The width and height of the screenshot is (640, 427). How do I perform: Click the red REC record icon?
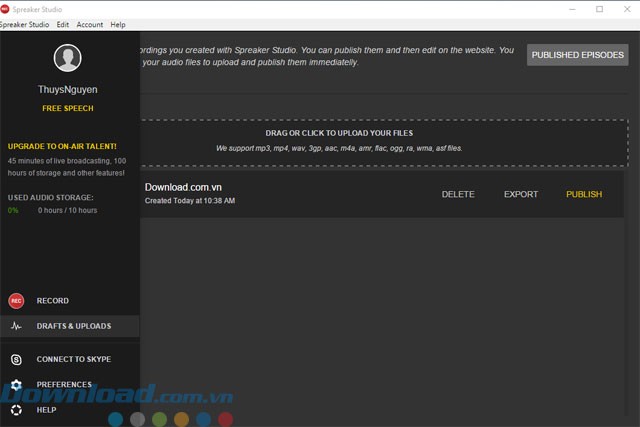[16, 301]
